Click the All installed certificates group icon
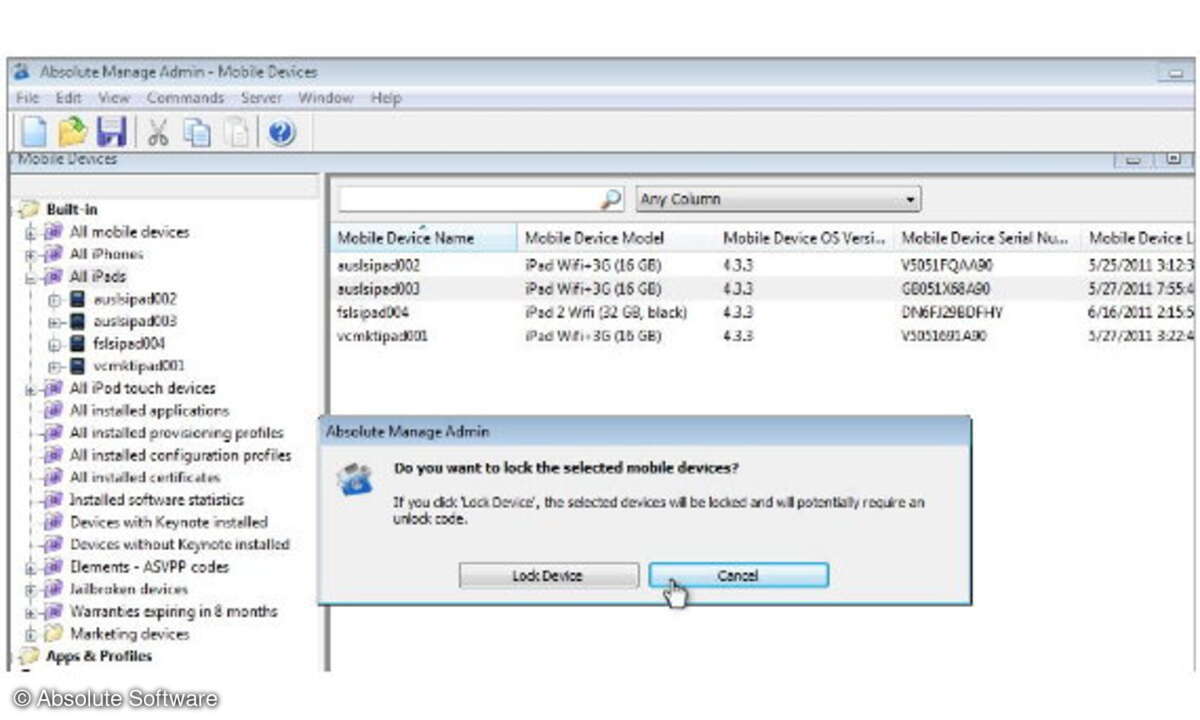The height and width of the screenshot is (720, 1200). [55, 478]
